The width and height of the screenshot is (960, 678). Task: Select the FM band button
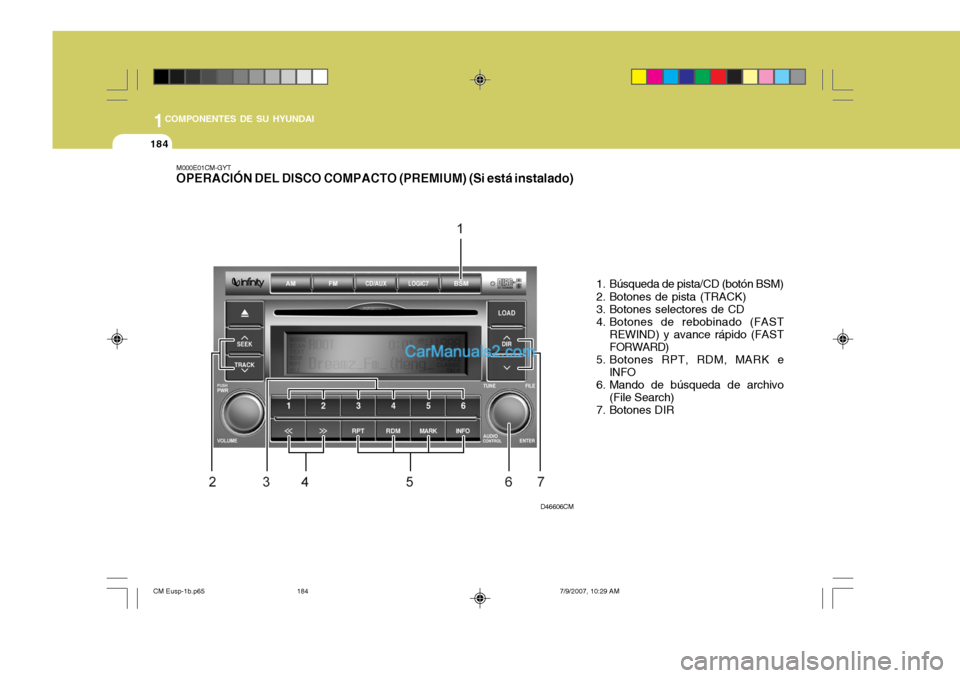(333, 284)
